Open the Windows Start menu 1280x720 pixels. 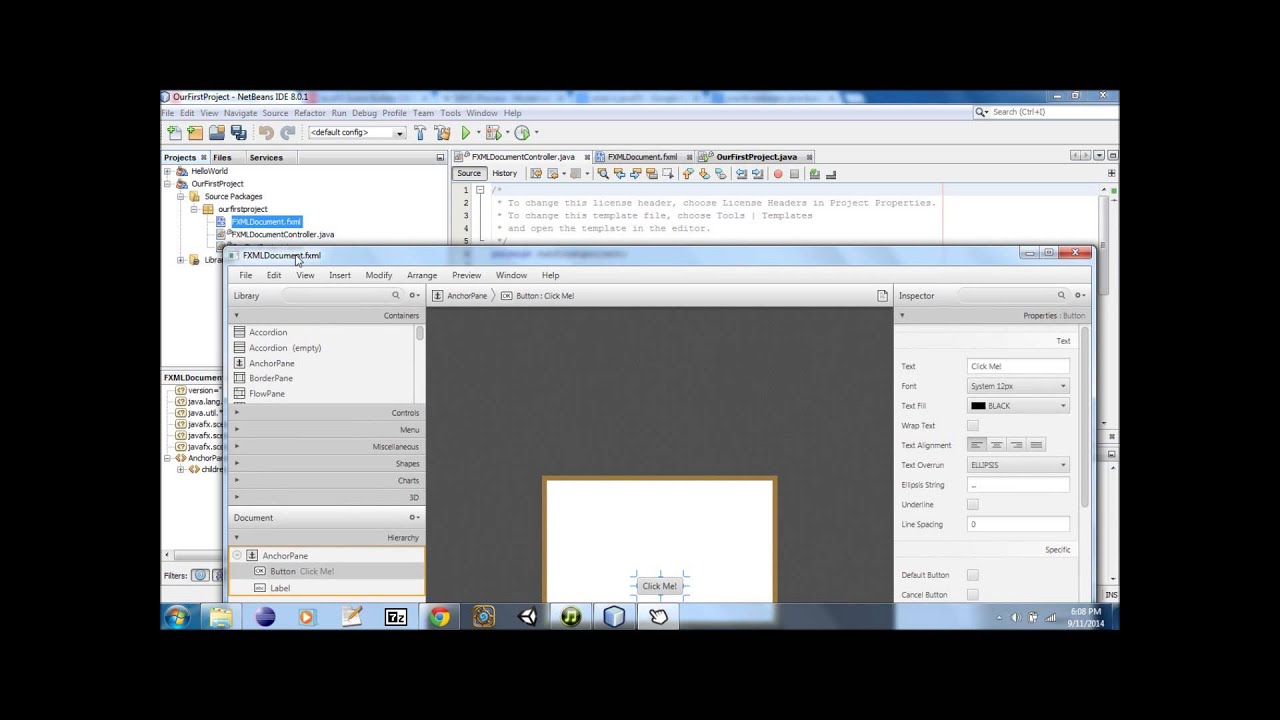click(178, 617)
